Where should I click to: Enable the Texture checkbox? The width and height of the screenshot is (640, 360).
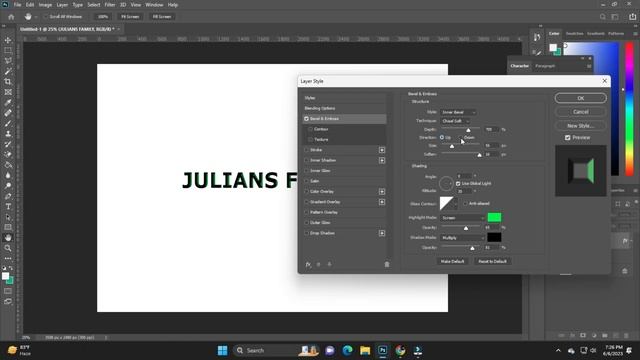click(311, 140)
